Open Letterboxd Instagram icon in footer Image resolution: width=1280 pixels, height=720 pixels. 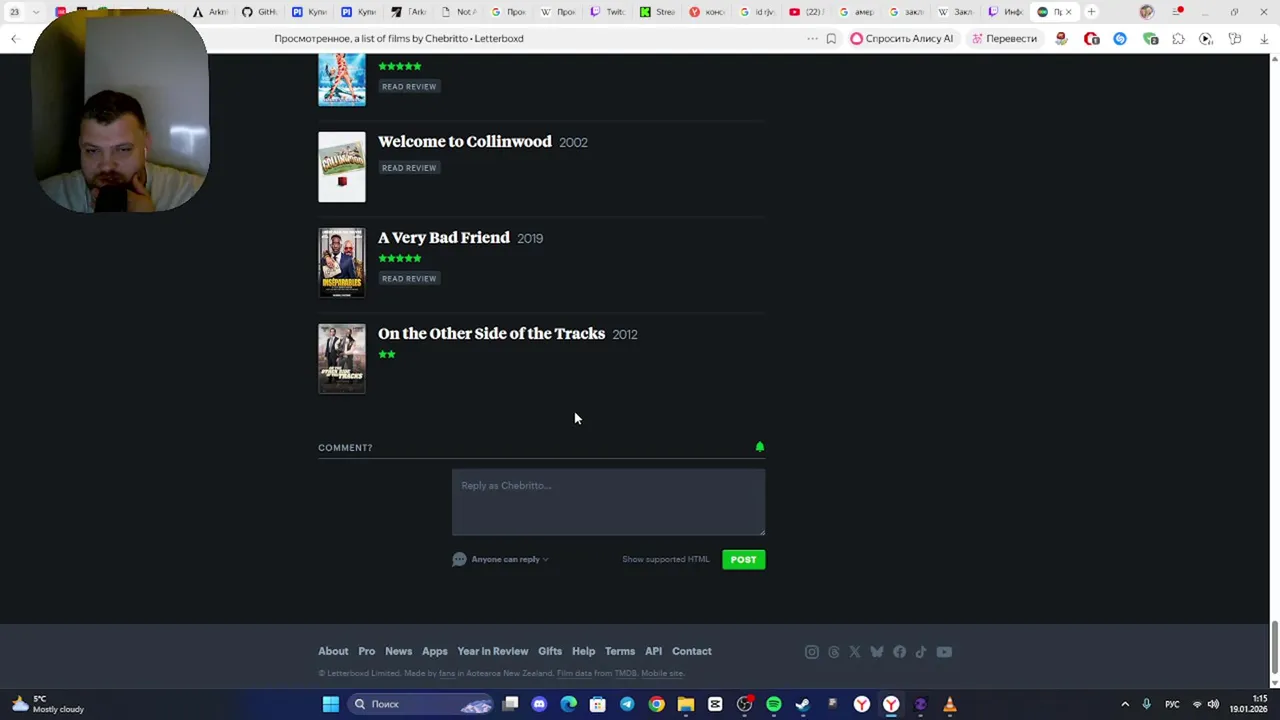(x=812, y=652)
